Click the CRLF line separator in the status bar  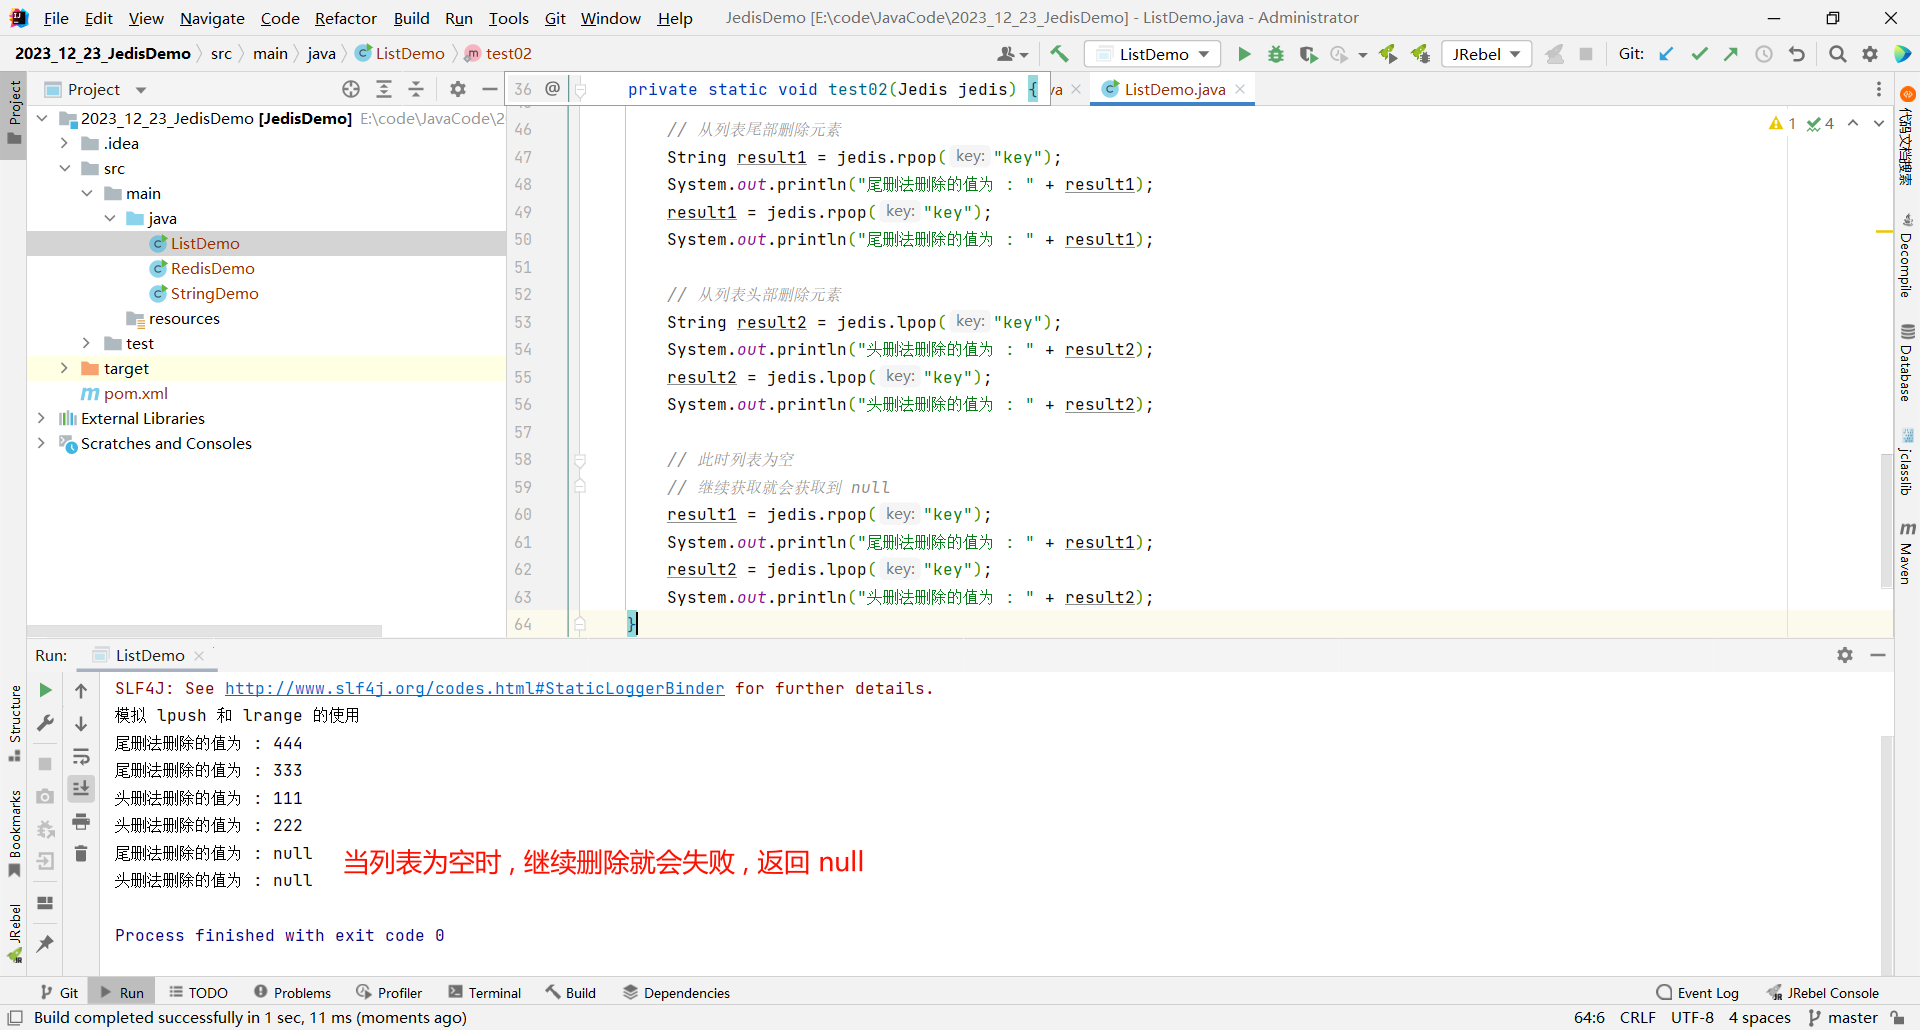pos(1637,1017)
